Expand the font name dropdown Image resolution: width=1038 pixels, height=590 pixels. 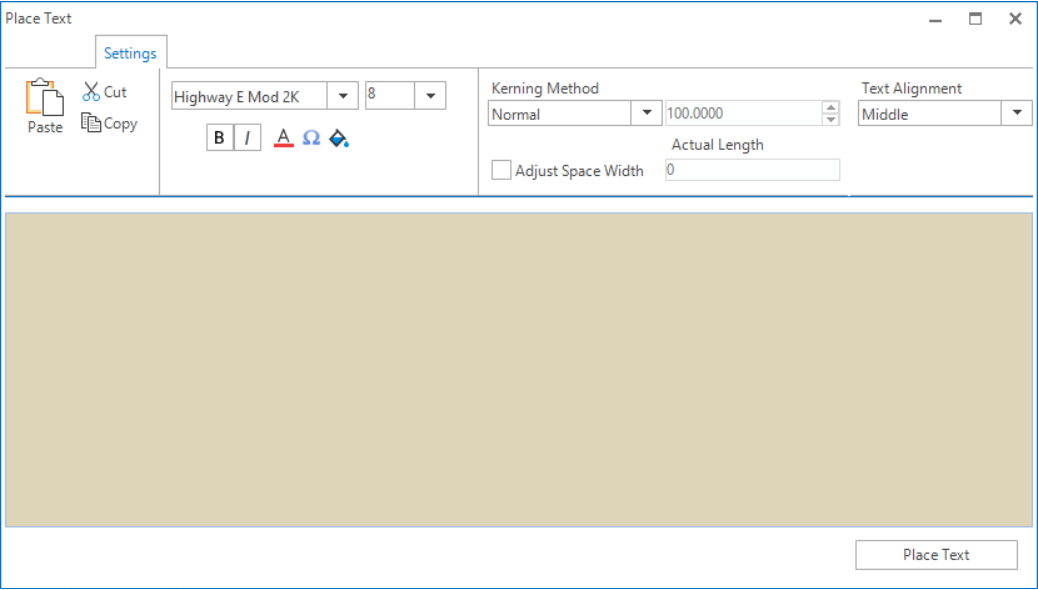click(343, 96)
